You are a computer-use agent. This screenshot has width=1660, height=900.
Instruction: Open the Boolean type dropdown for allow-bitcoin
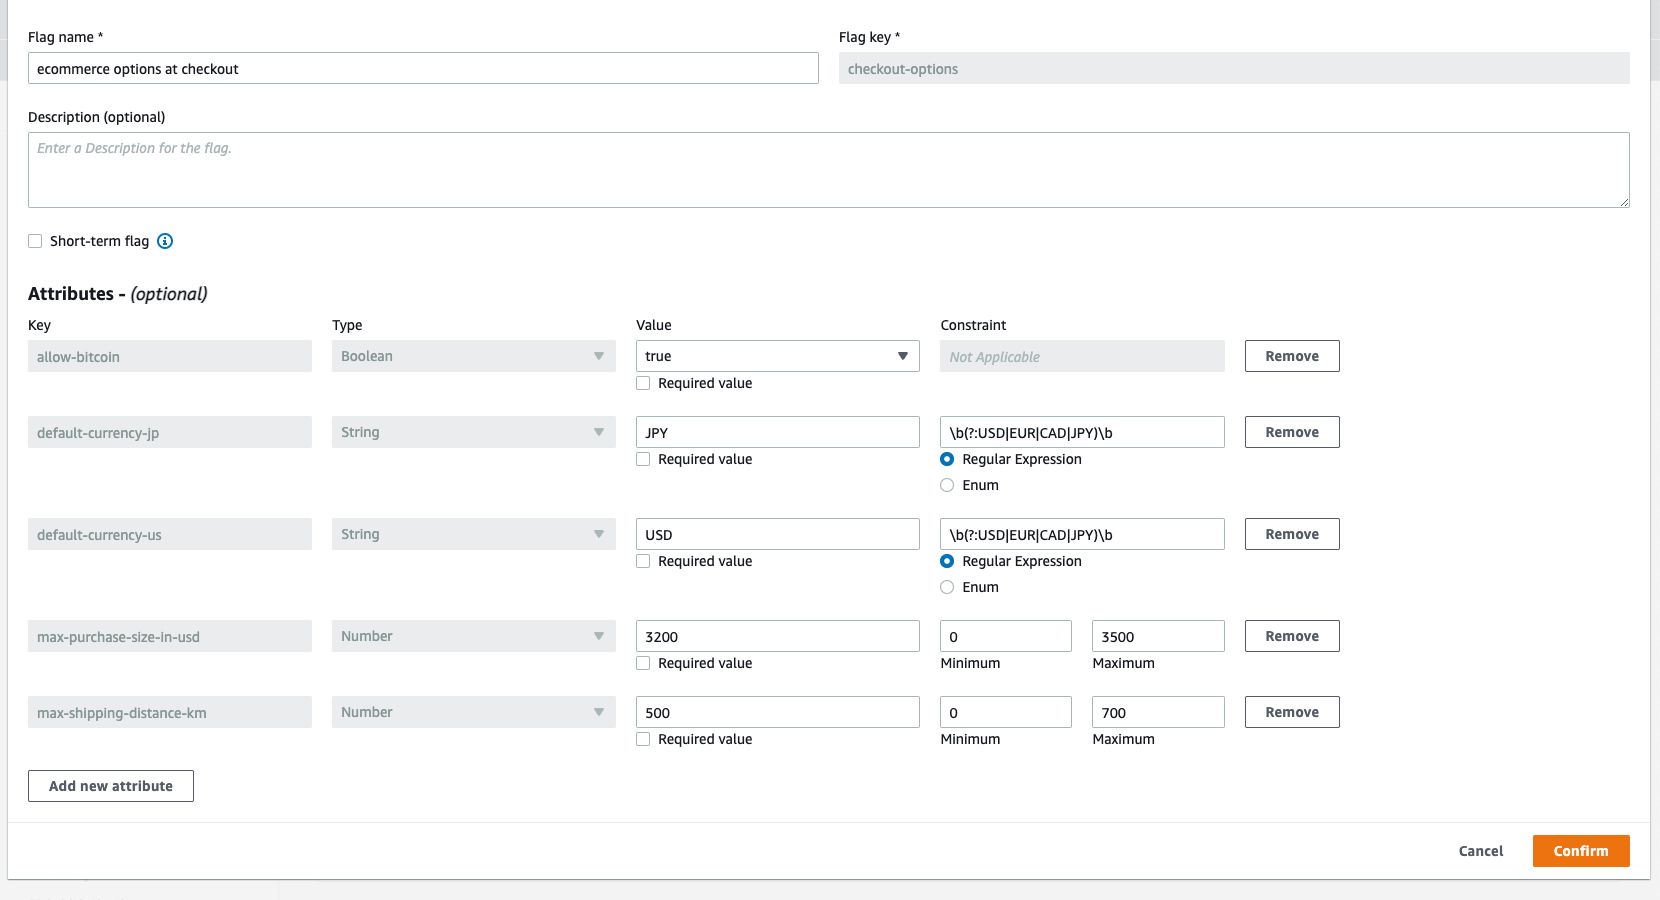click(x=474, y=356)
